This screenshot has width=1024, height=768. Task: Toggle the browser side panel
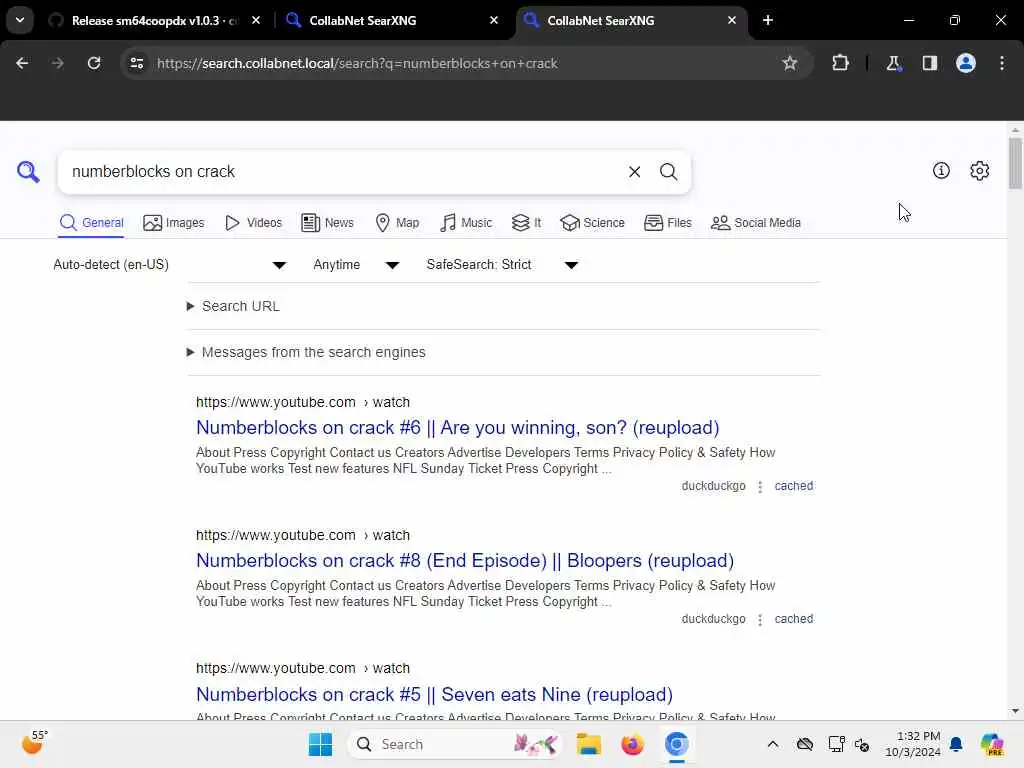[929, 63]
